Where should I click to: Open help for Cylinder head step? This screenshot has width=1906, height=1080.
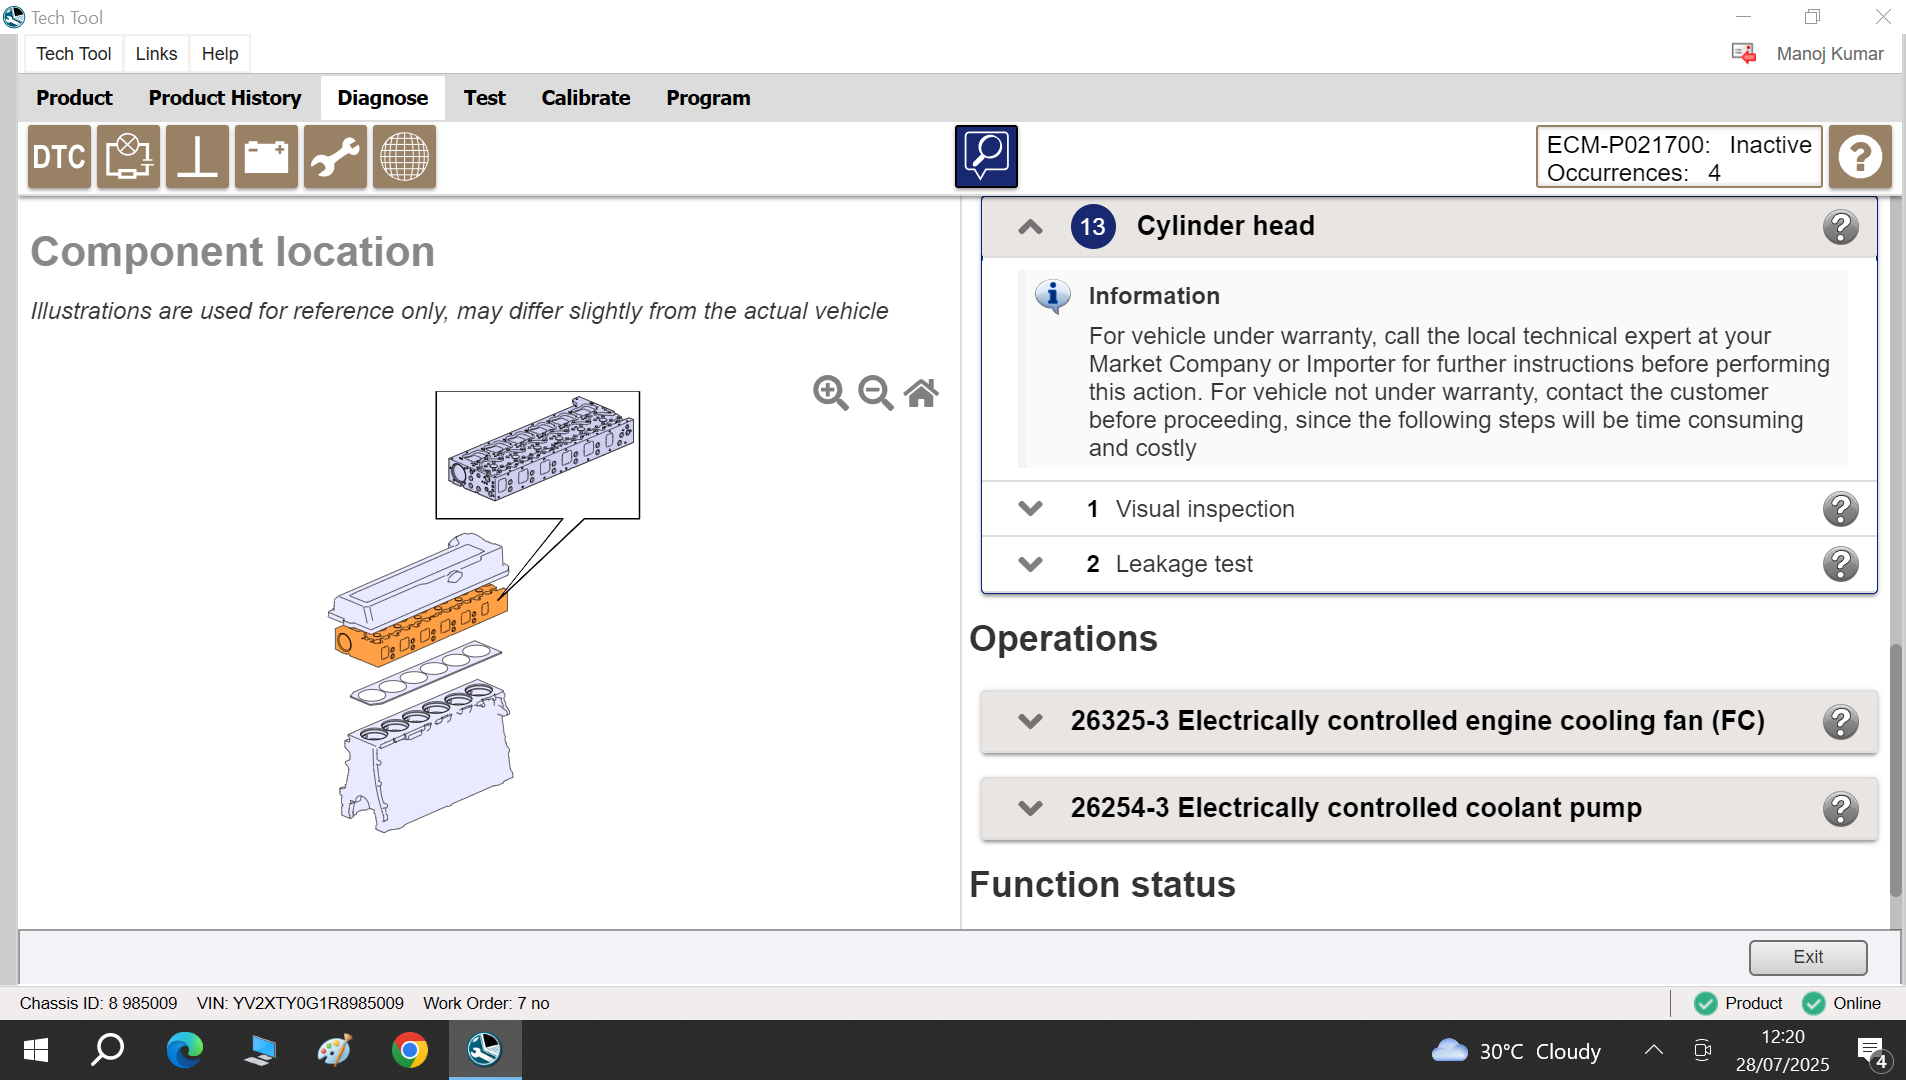pyautogui.click(x=1840, y=227)
